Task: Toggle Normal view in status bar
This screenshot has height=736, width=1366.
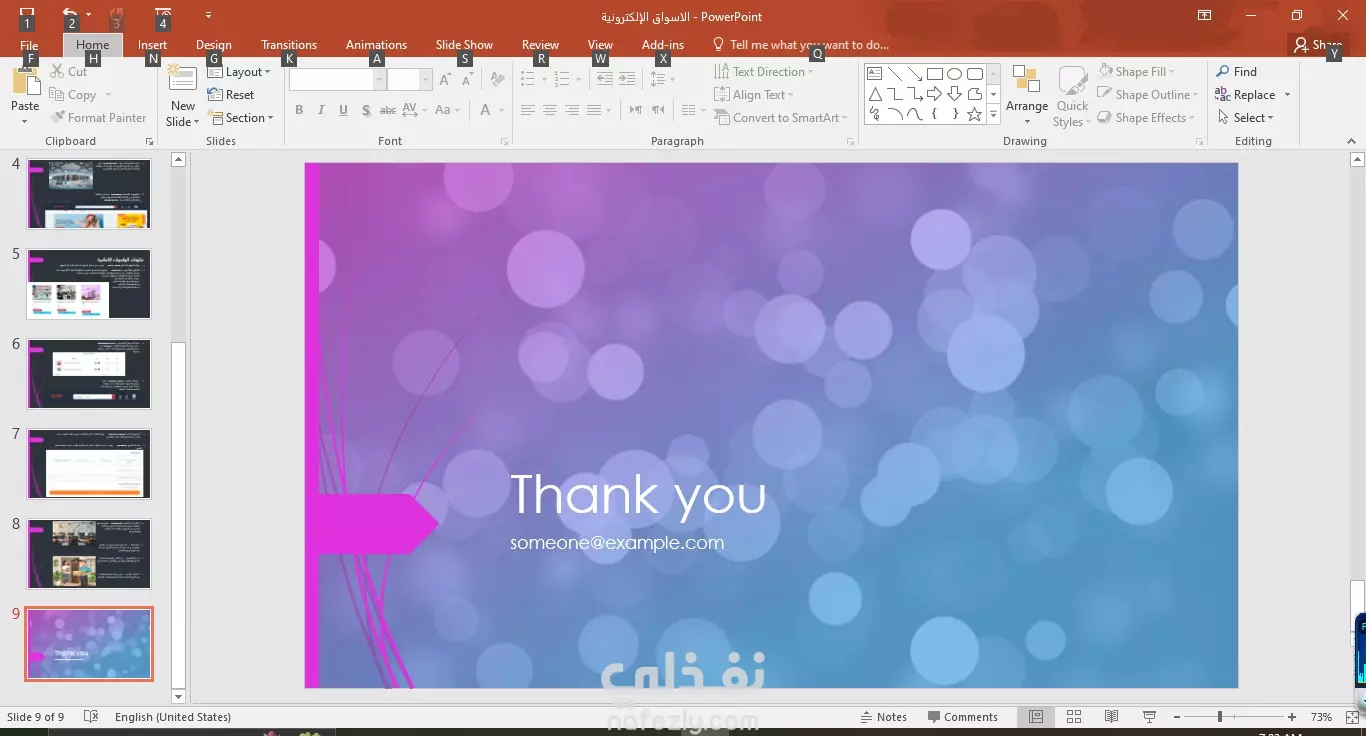Action: [1036, 717]
